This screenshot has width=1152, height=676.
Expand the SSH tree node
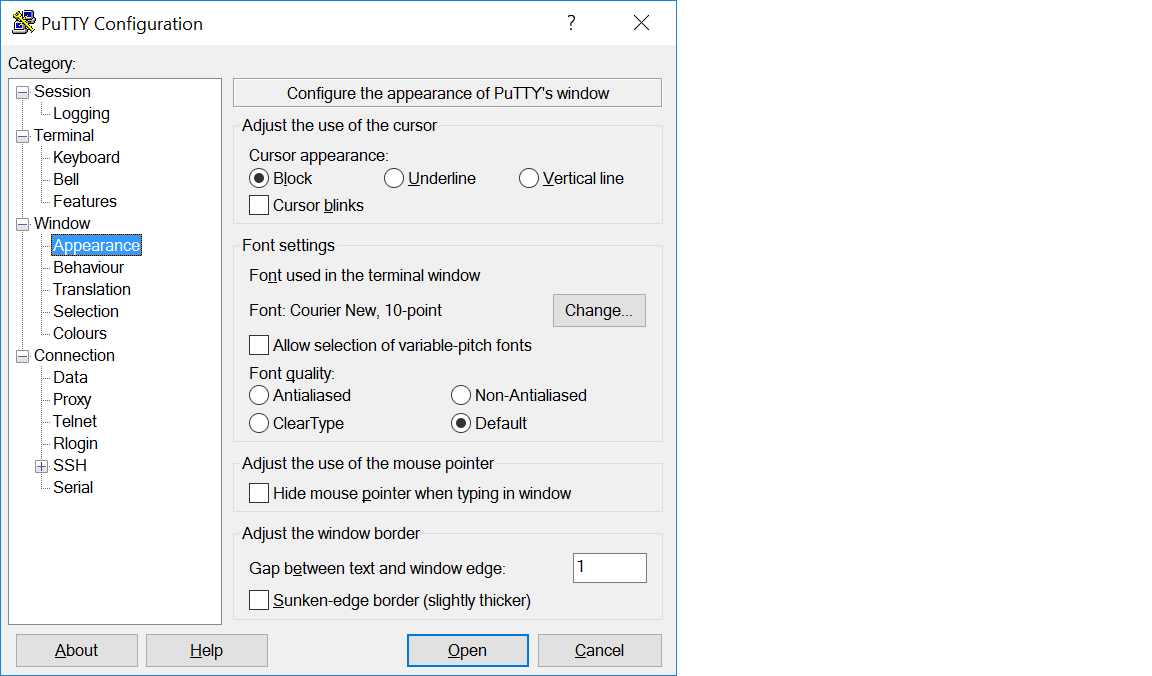(x=41, y=466)
